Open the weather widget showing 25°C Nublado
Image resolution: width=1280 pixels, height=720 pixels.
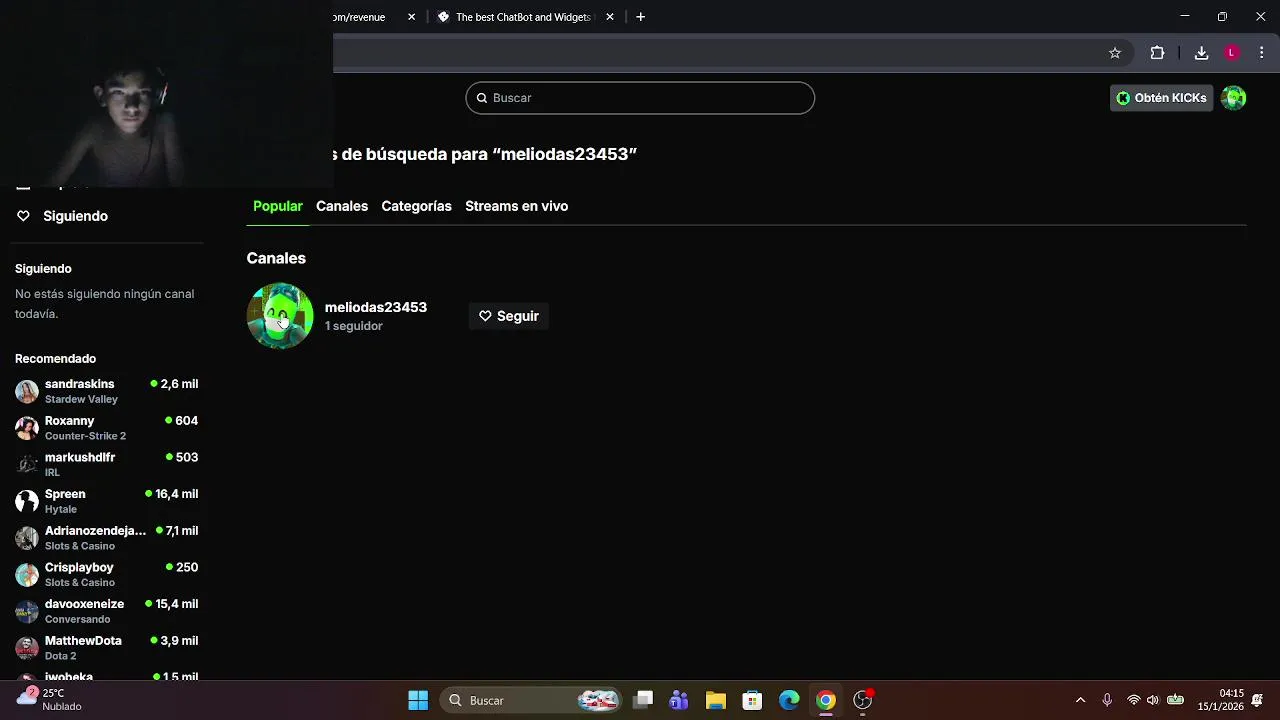50,700
